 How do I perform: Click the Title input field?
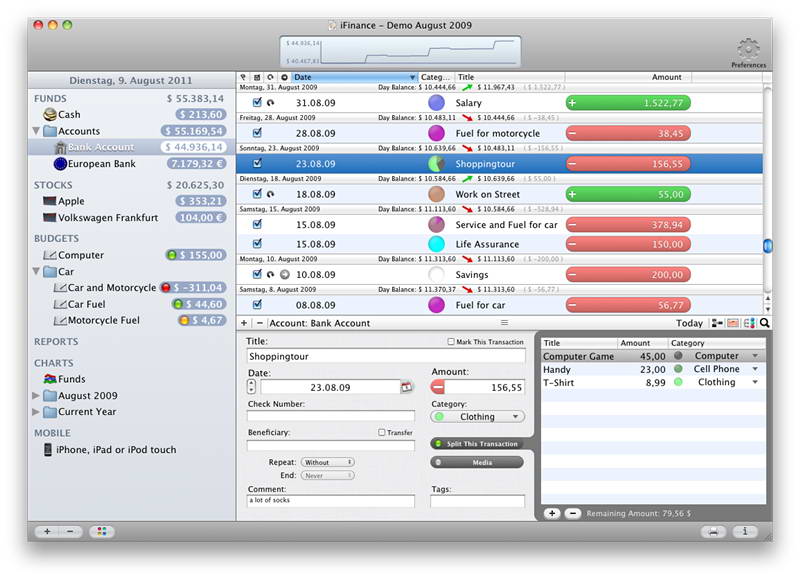coord(386,356)
